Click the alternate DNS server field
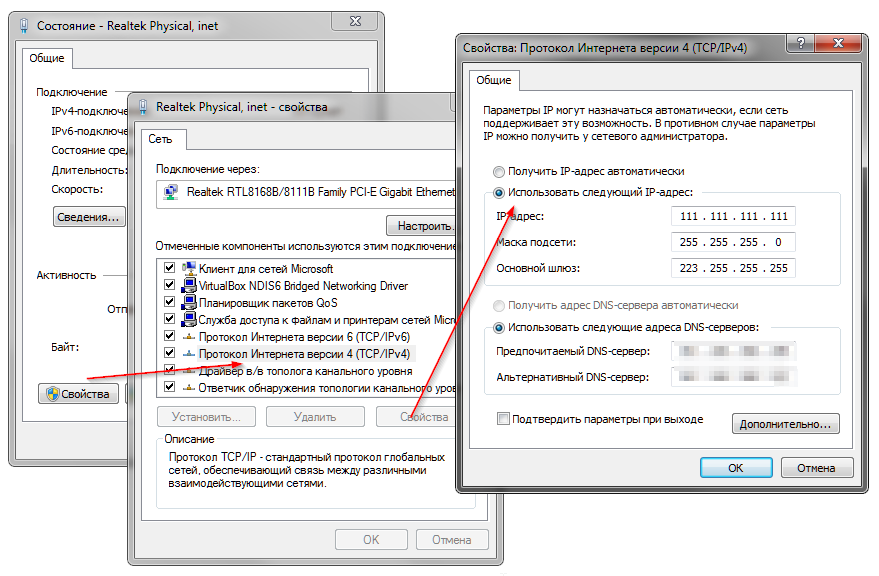This screenshot has height=576, width=879. tap(733, 377)
